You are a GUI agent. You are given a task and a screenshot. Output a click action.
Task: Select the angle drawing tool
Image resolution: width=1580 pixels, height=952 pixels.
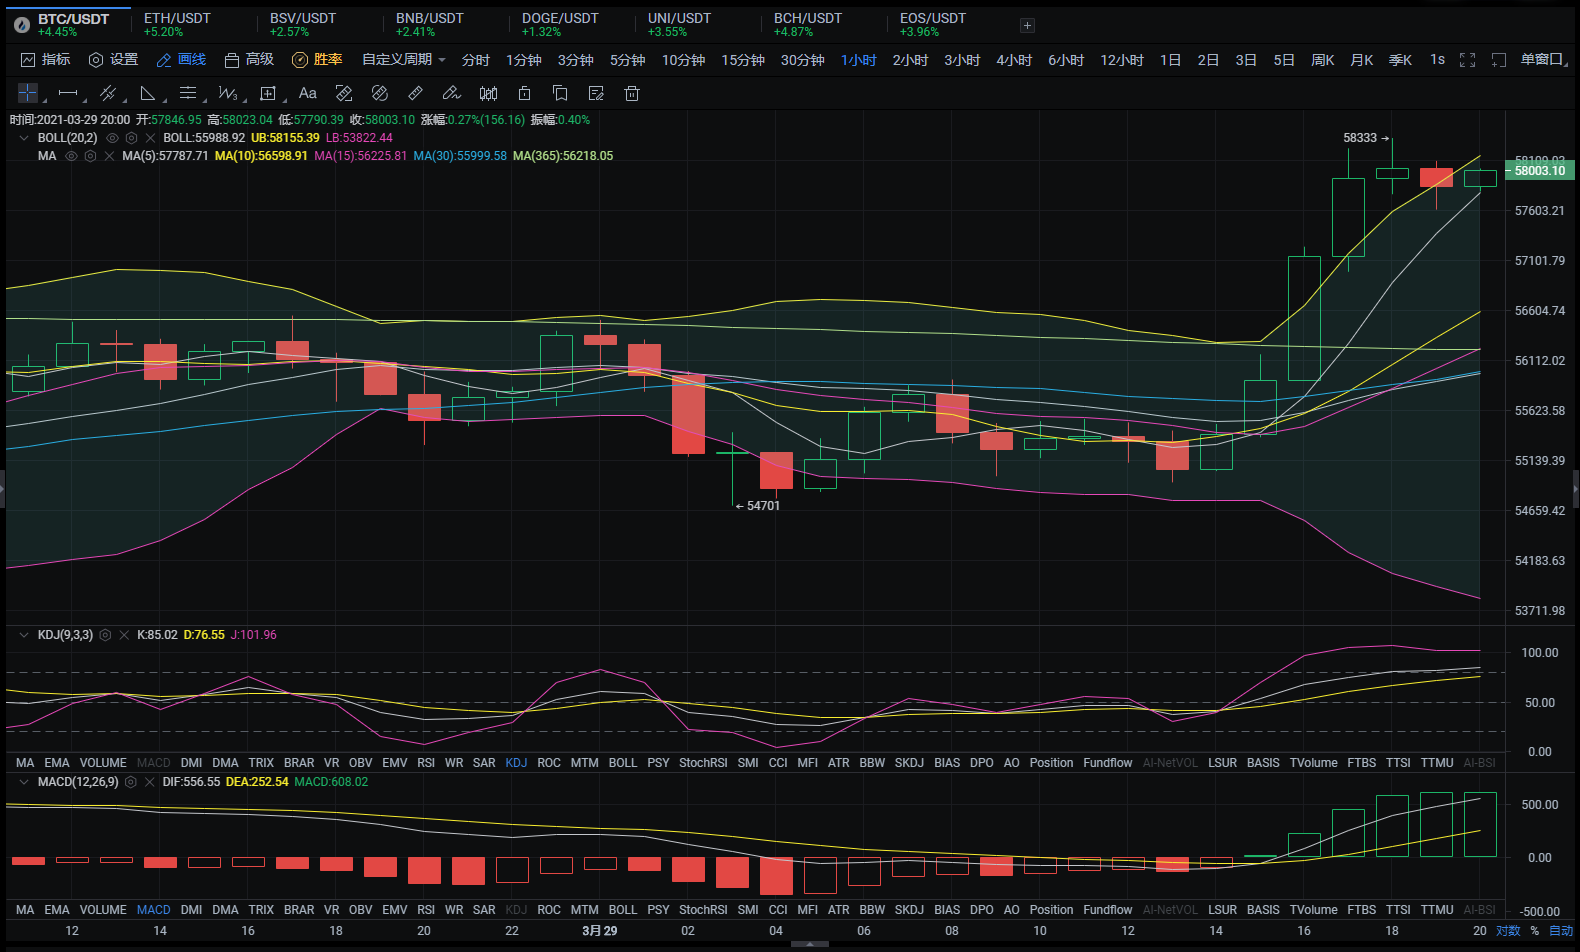coord(148,93)
